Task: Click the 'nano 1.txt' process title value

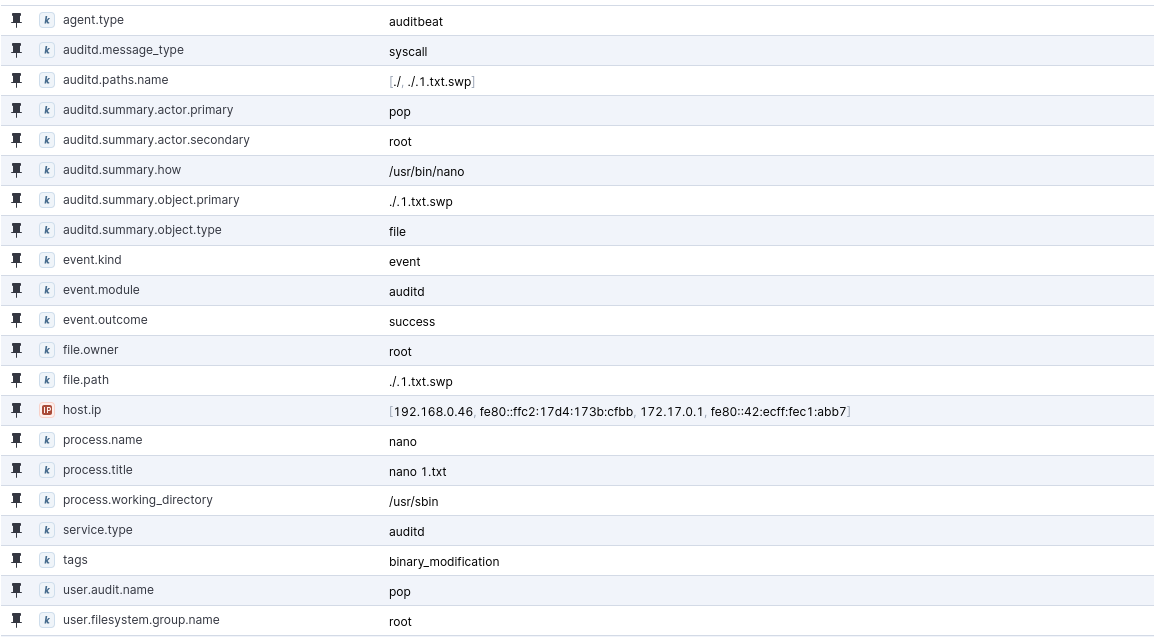Action: (x=417, y=472)
